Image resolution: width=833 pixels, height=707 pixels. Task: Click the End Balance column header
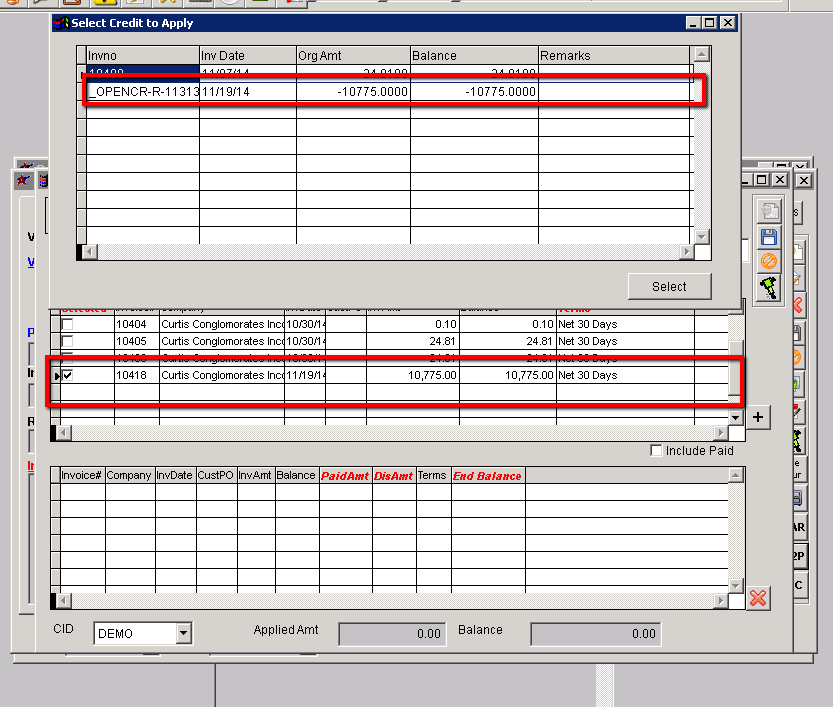coord(486,476)
